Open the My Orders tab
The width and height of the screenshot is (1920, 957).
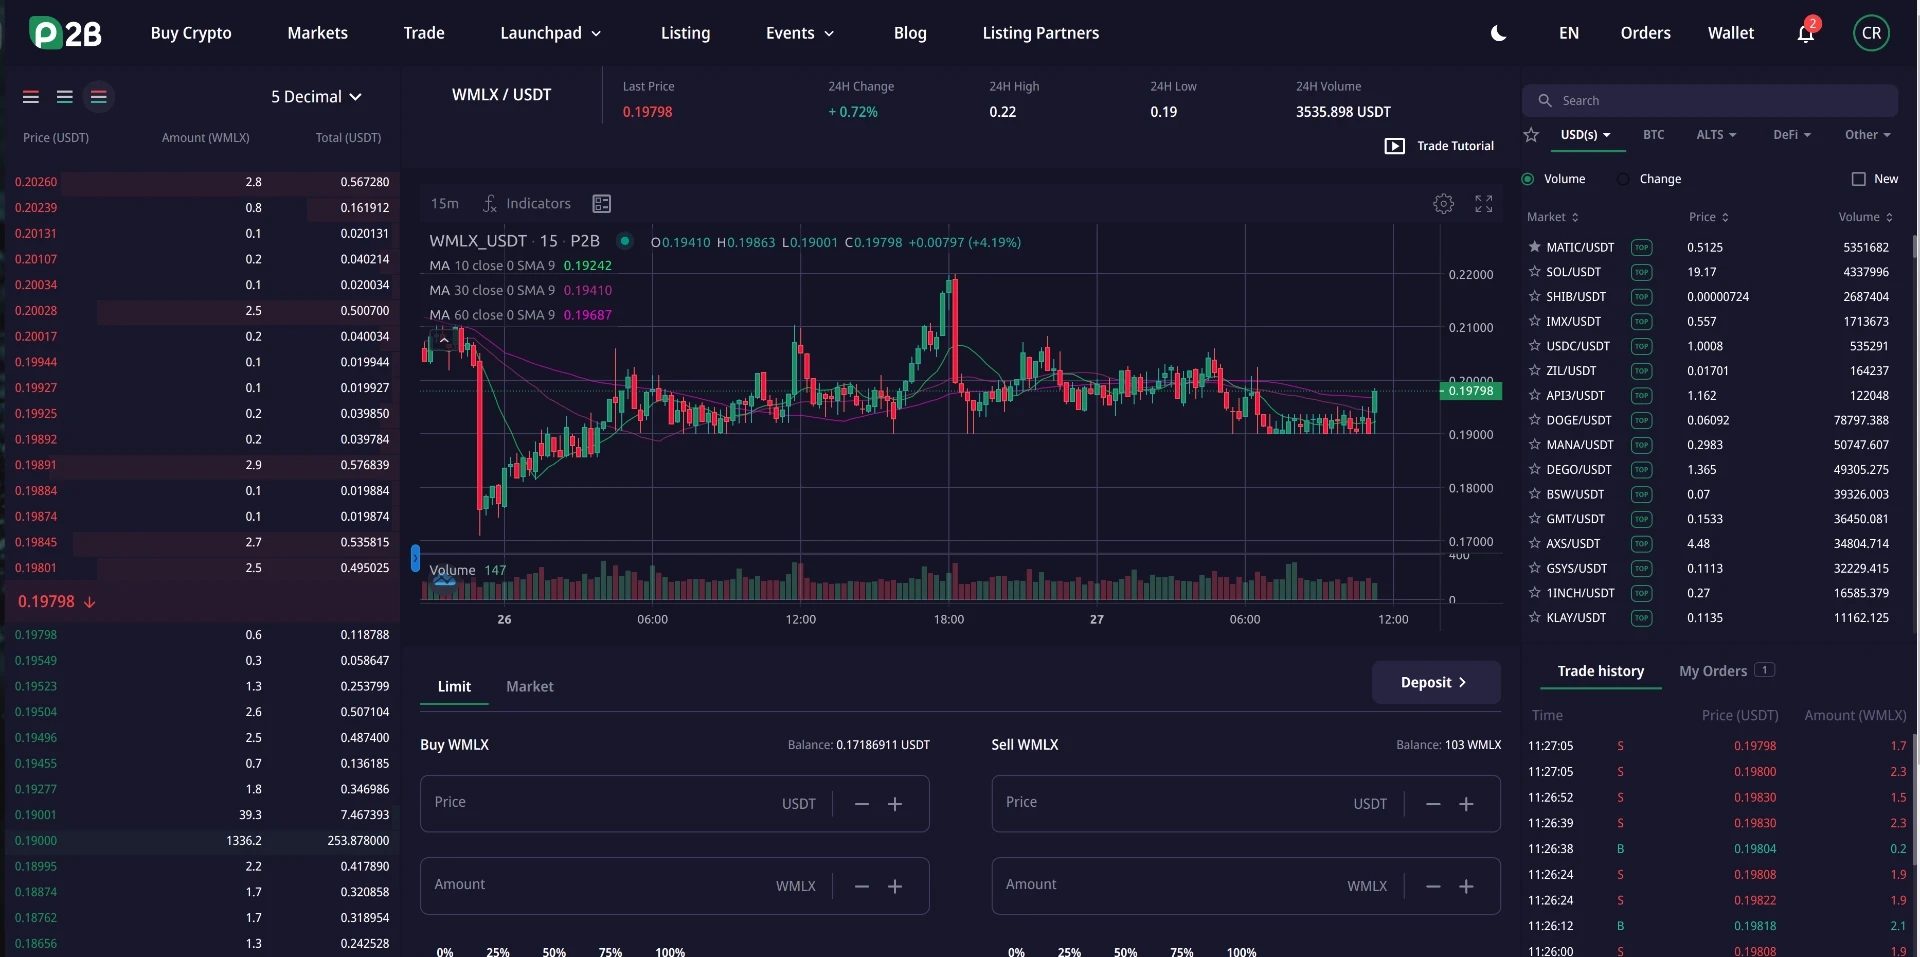[1727, 671]
